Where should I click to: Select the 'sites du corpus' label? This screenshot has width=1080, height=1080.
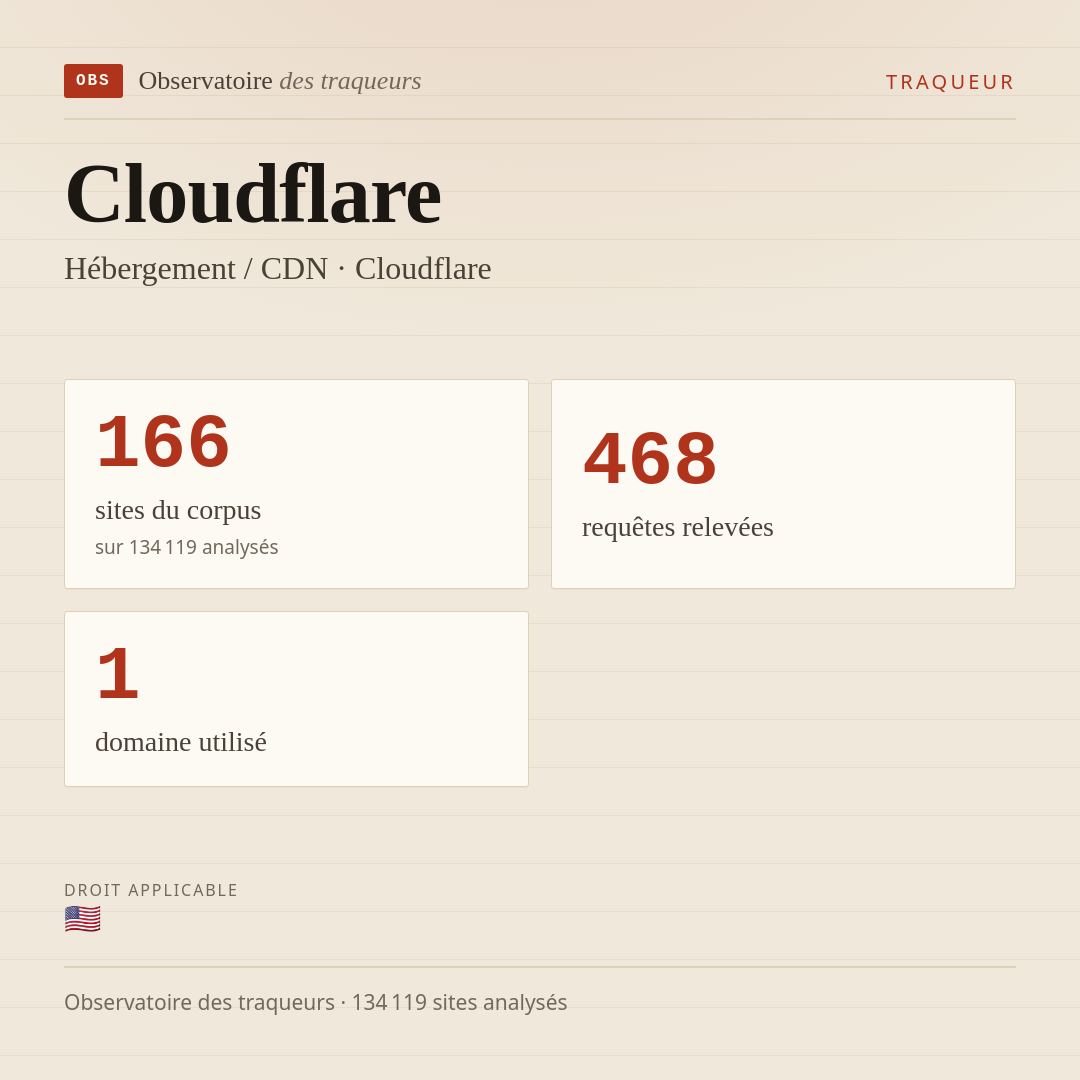click(178, 510)
